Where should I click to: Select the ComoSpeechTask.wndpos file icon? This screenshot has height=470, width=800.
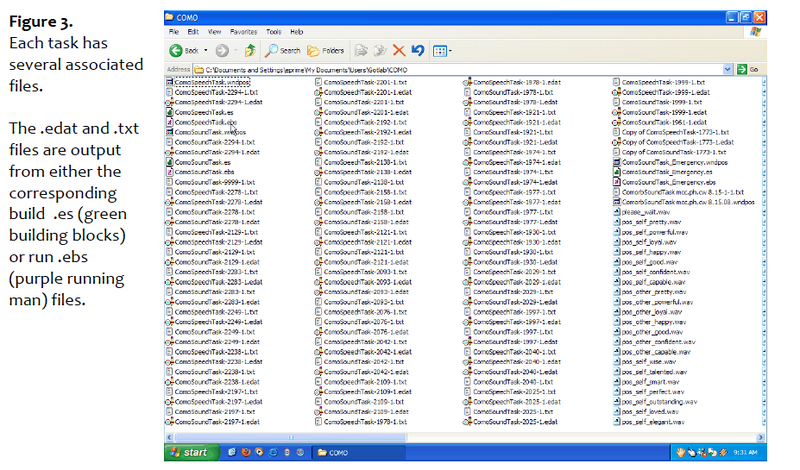click(x=169, y=82)
